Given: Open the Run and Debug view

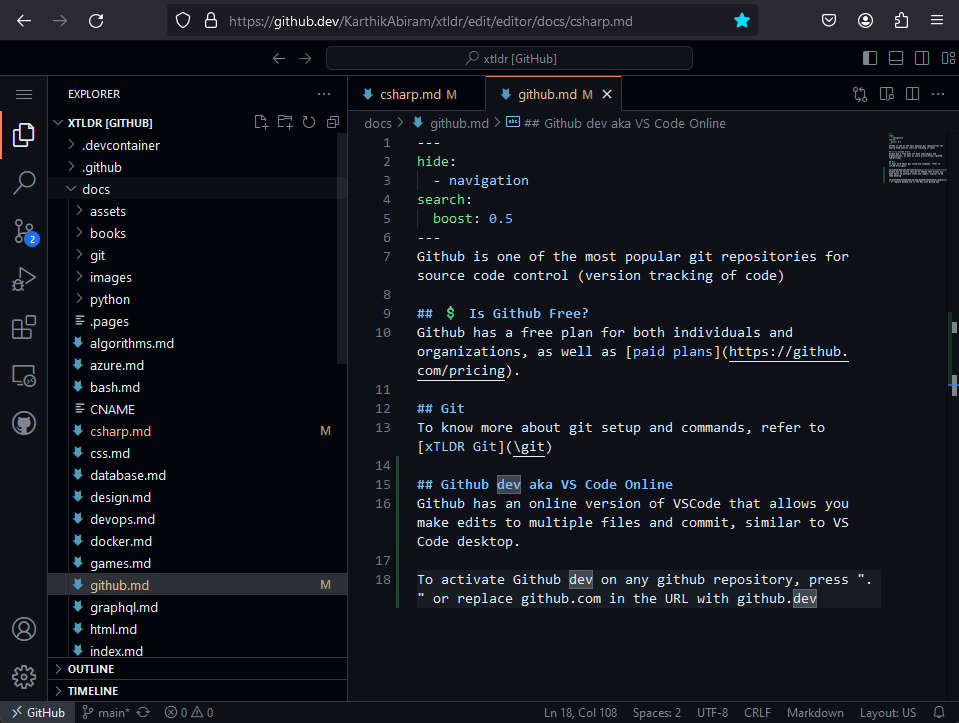Looking at the screenshot, I should click(x=23, y=279).
